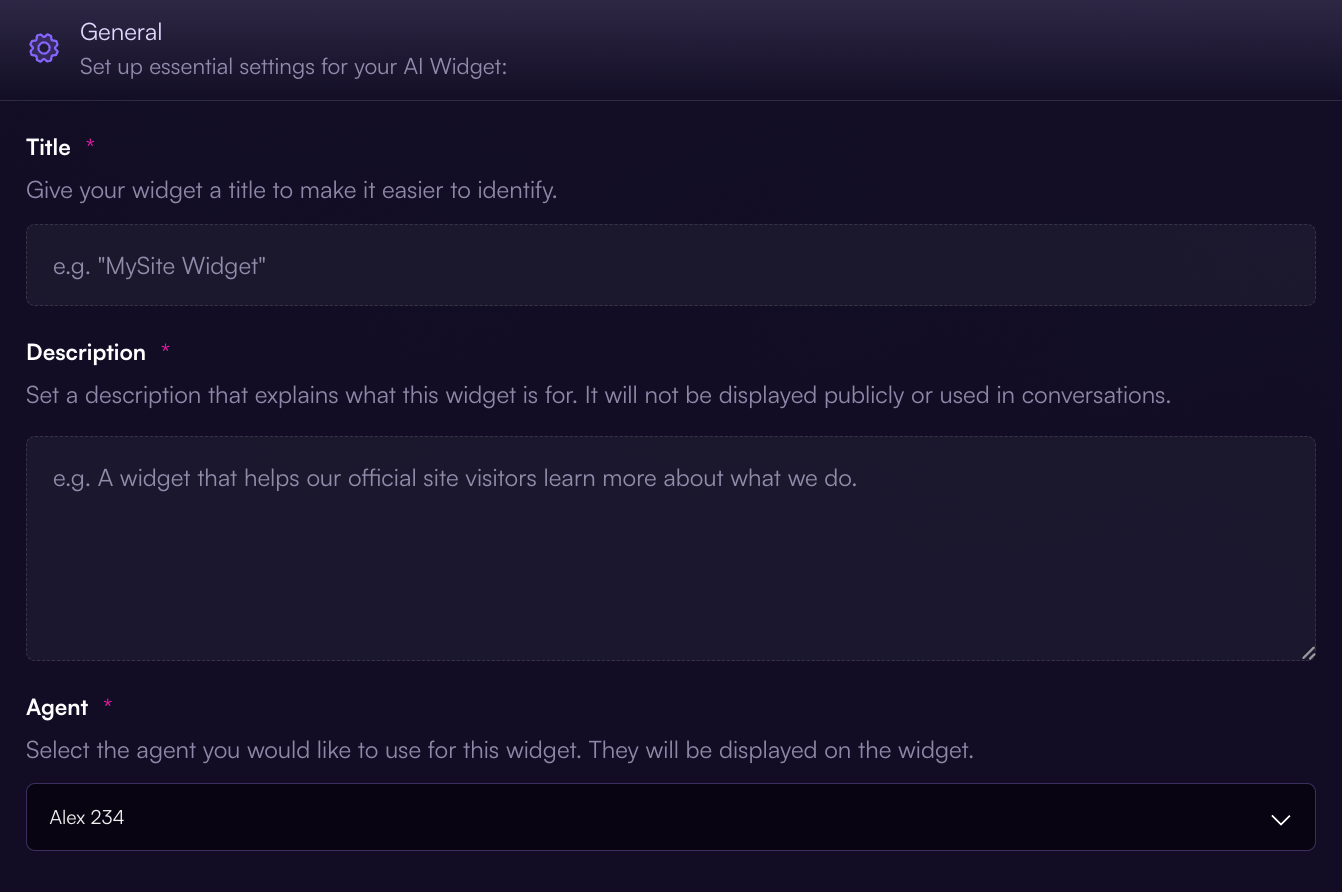The image size is (1342, 892).
Task: Click the red asterisk next to Agent
Action: 108,705
